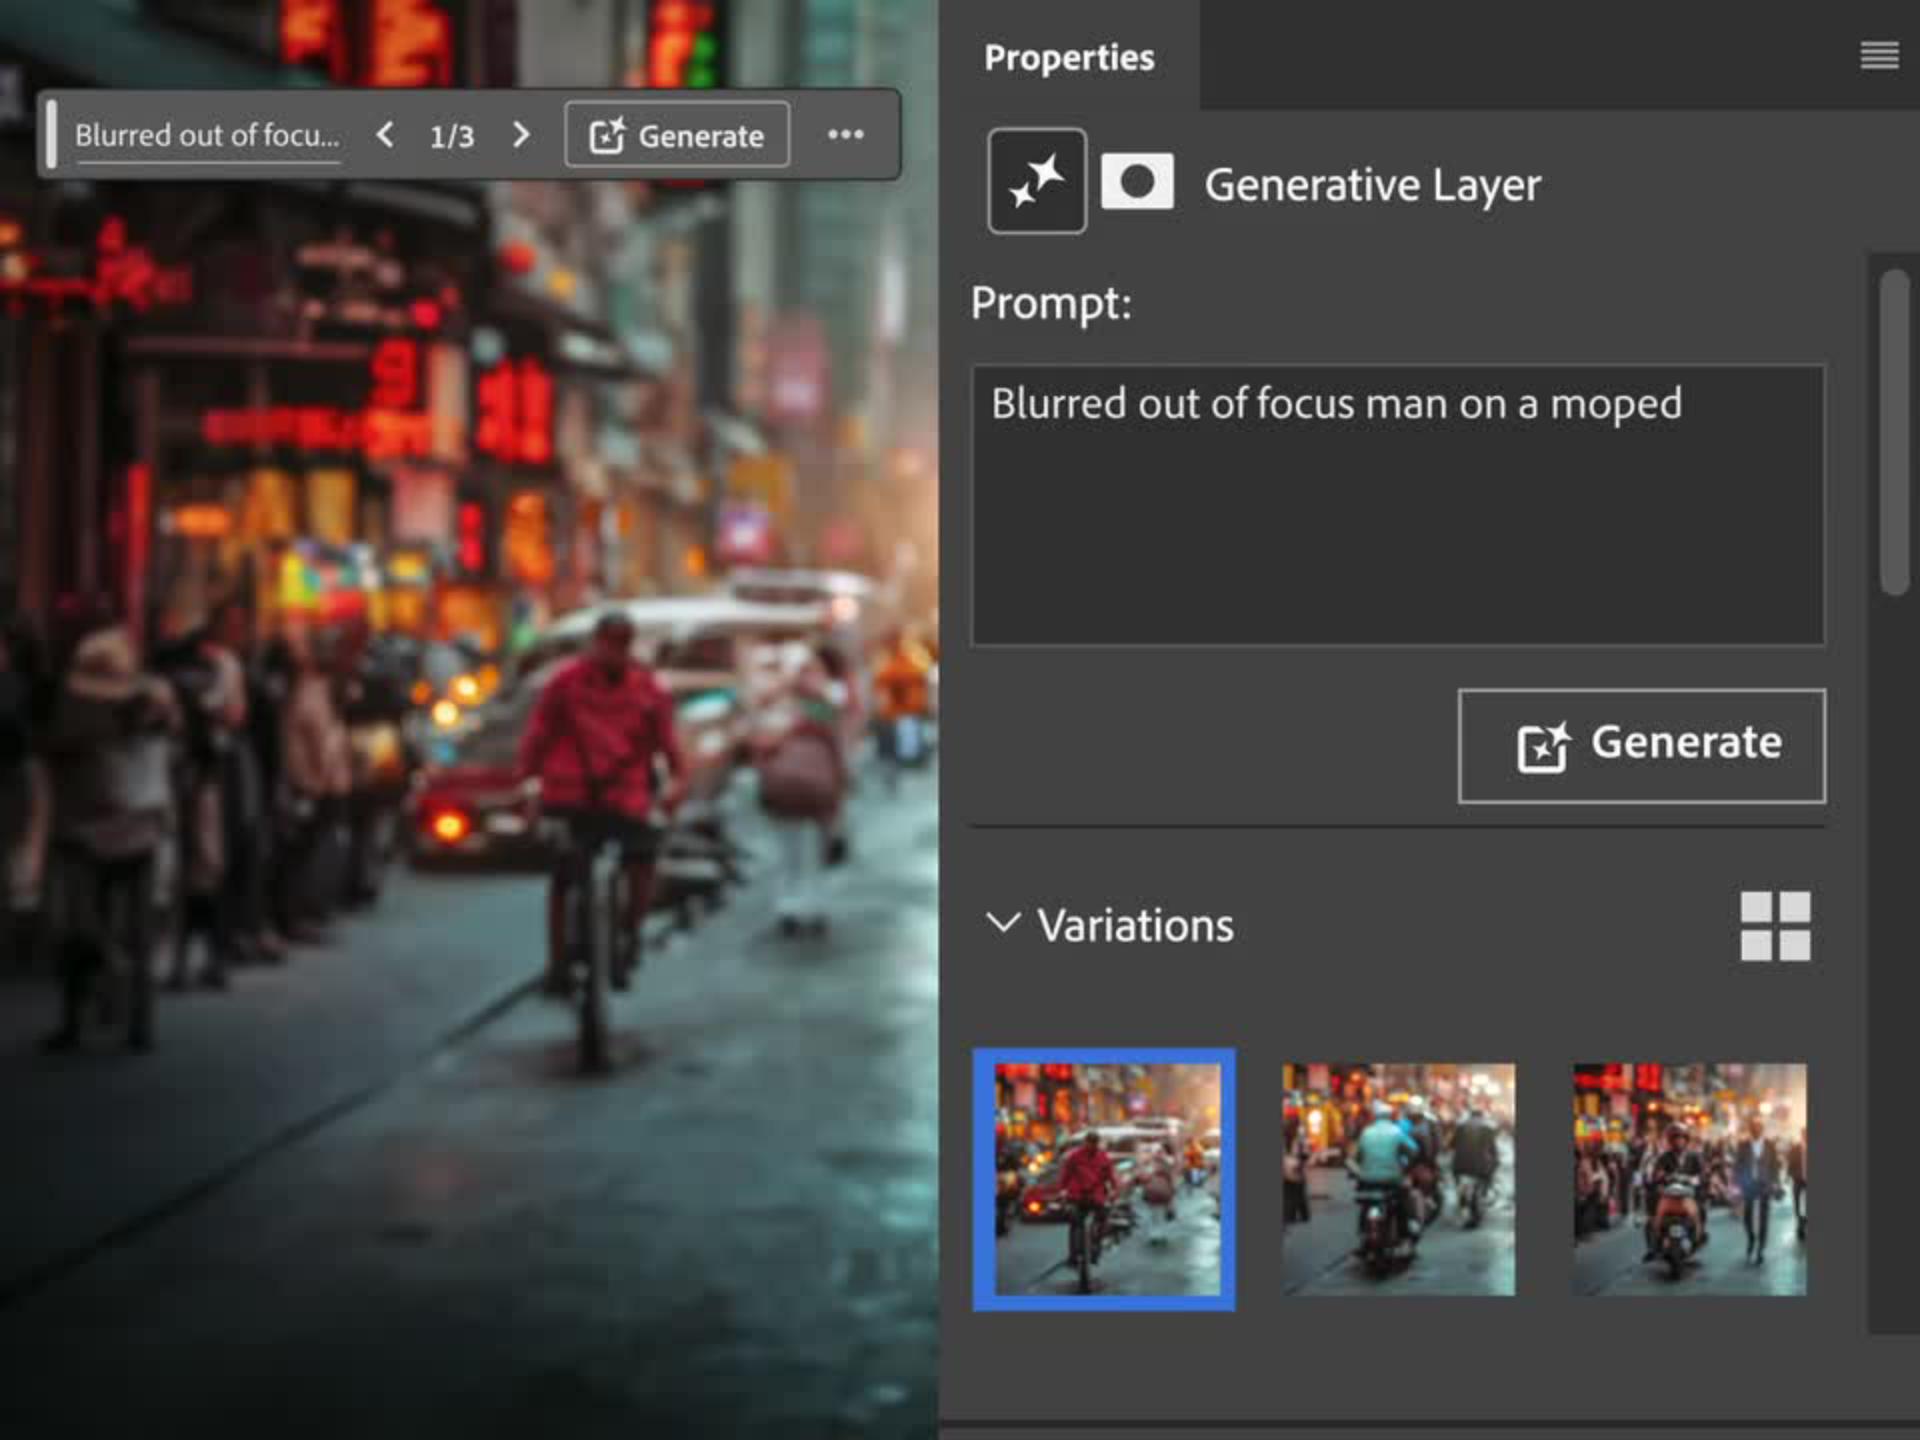This screenshot has height=1440, width=1920.
Task: Click the contextual taskbar drag handle
Action: 52,134
